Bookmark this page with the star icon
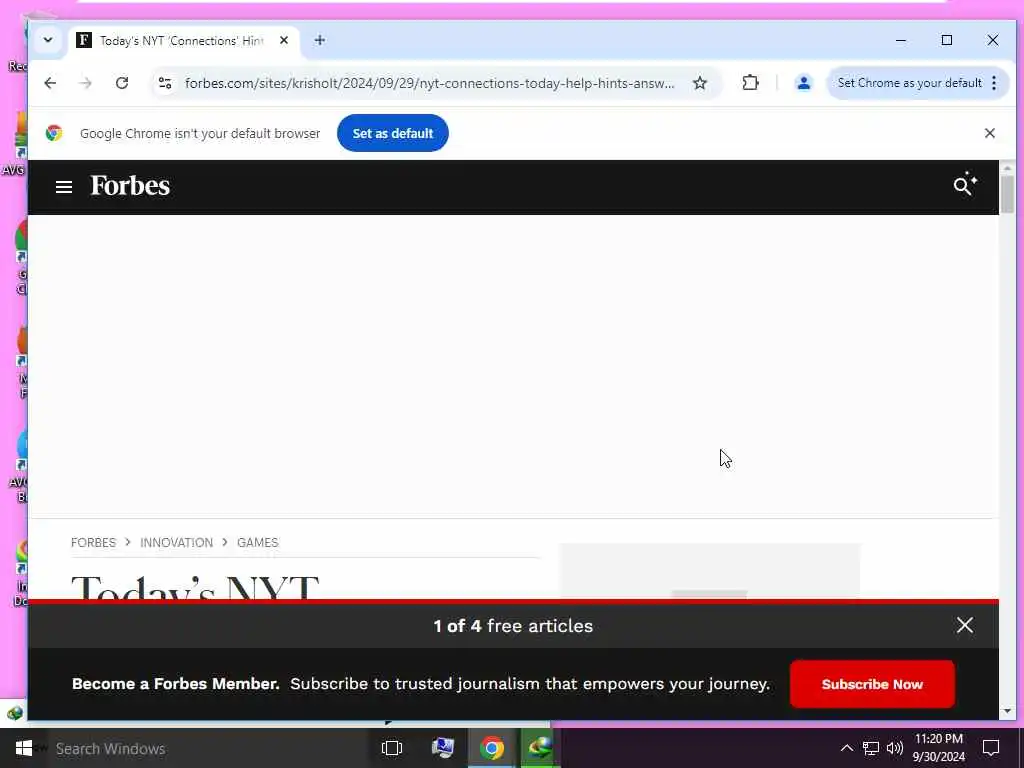 pos(700,83)
